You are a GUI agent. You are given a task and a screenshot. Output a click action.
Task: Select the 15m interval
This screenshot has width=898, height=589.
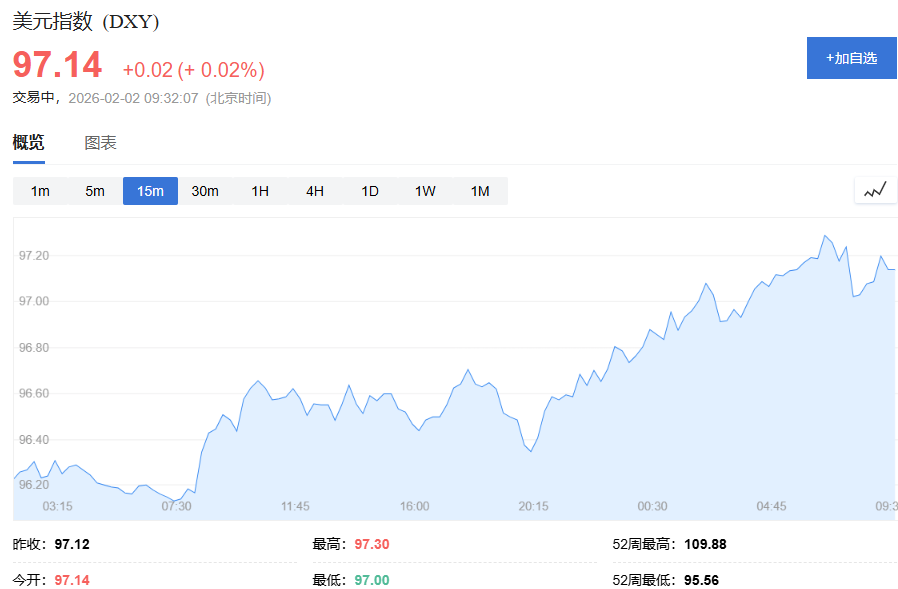[150, 191]
